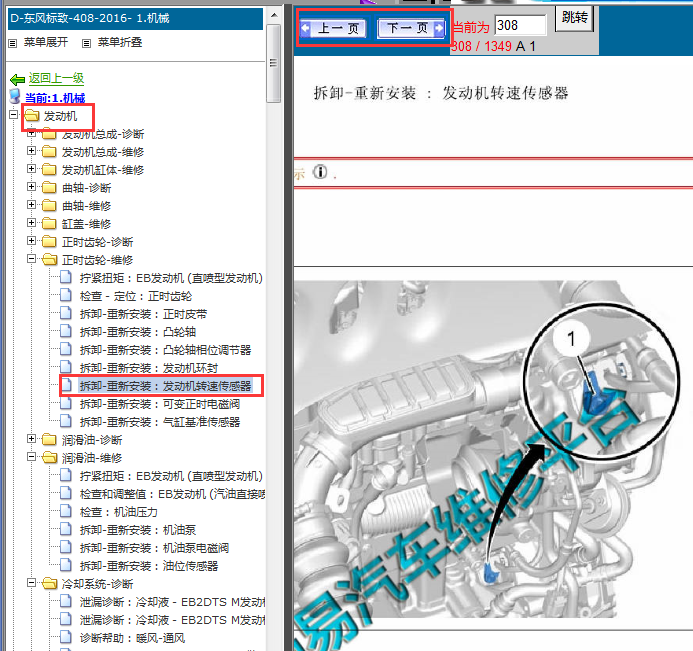Click the document icon beside 检查：机油压力

coord(67,512)
